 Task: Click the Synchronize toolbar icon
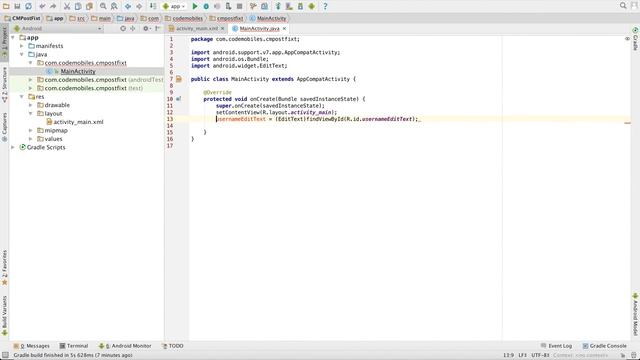(x=28, y=6)
